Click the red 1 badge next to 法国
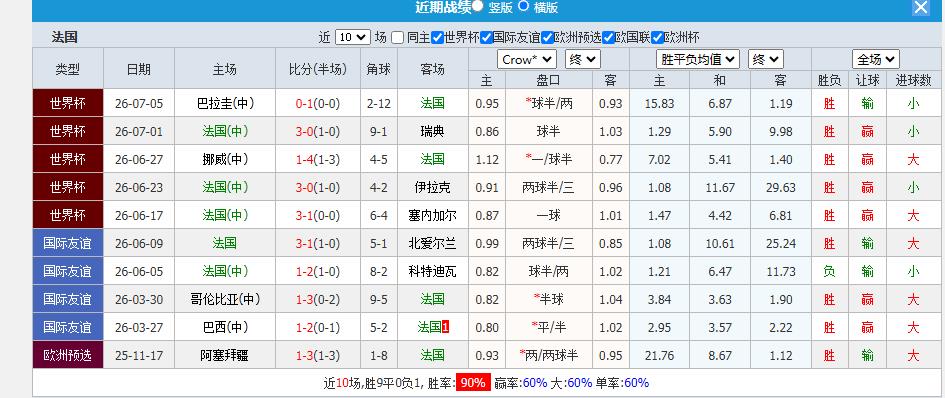This screenshot has height=398, width=945. click(x=445, y=327)
